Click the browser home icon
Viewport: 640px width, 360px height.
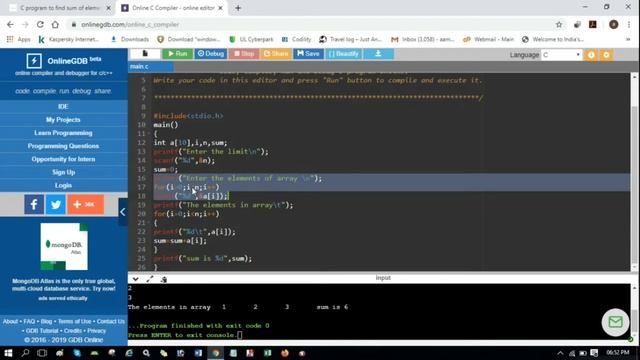tap(55, 24)
